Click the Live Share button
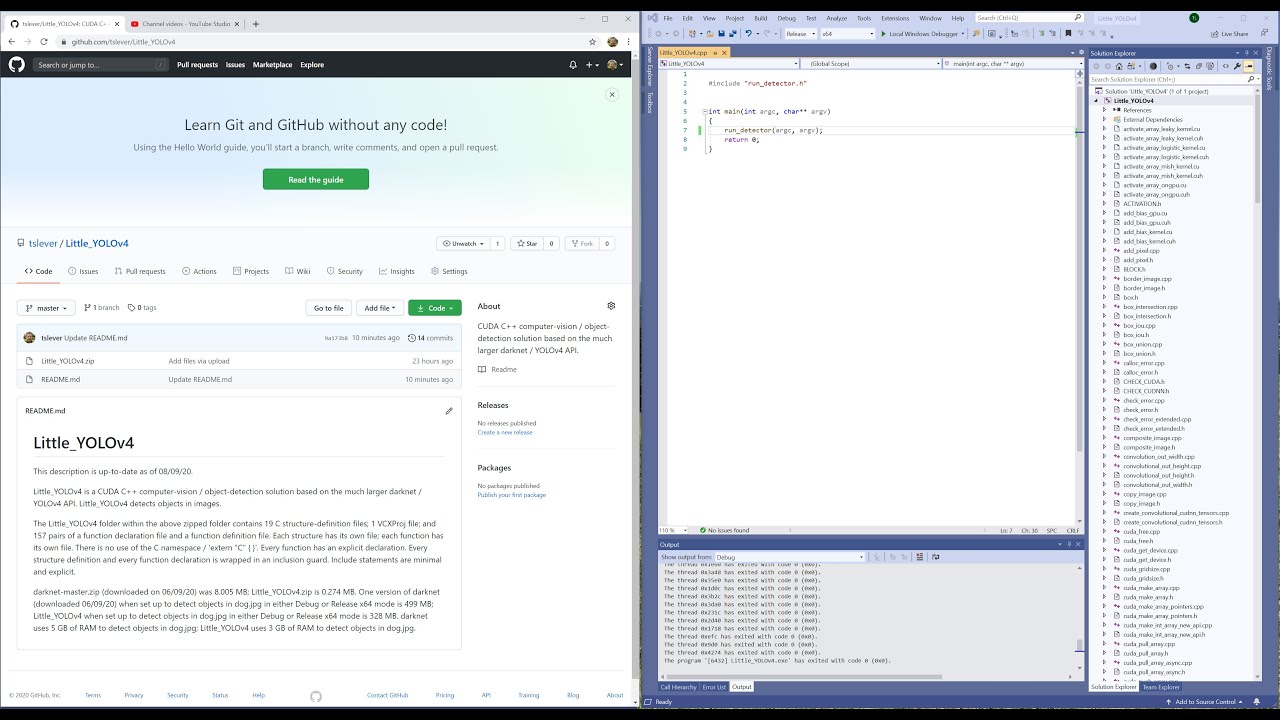Screen dimensions: 1280x720 tap(1230, 34)
